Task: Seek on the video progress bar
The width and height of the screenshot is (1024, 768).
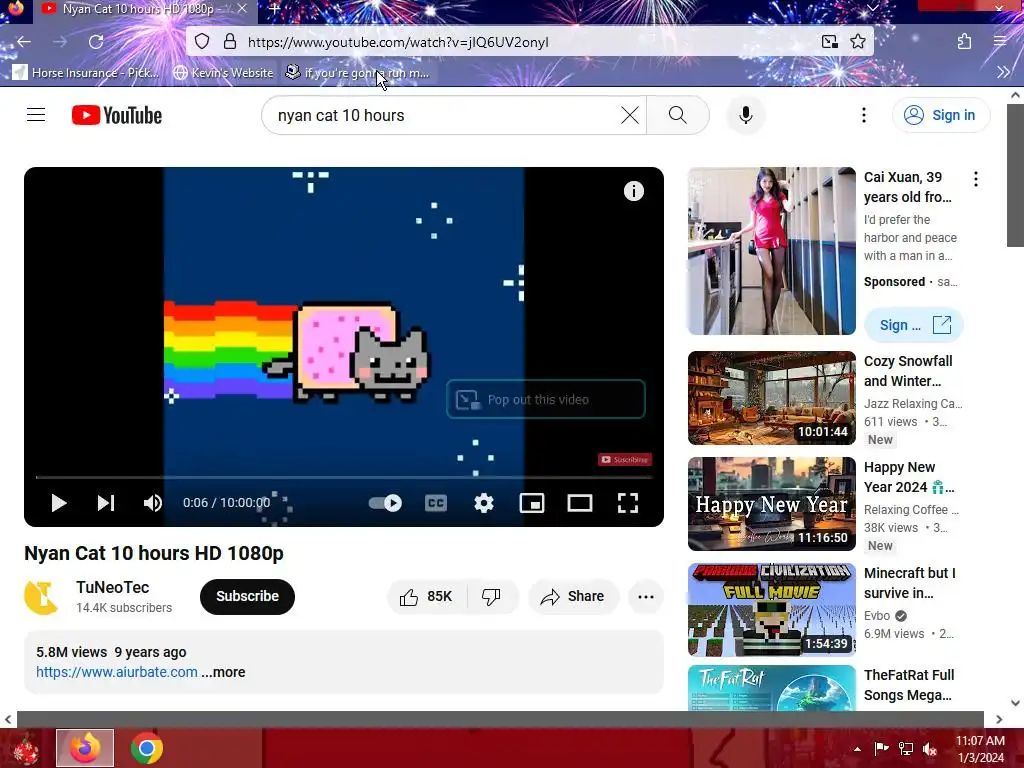Action: click(344, 477)
